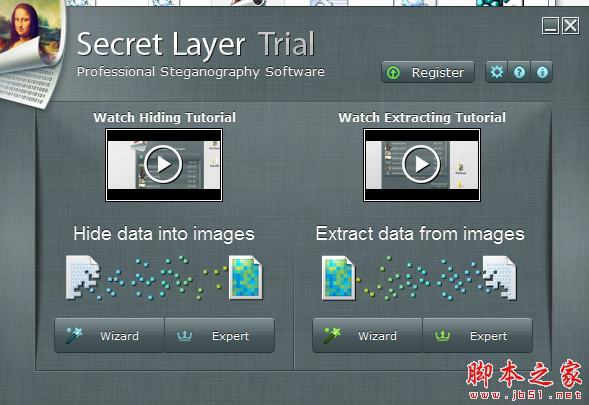589x405 pixels.
Task: Start the Wizard for extracting data
Action: coord(367,335)
